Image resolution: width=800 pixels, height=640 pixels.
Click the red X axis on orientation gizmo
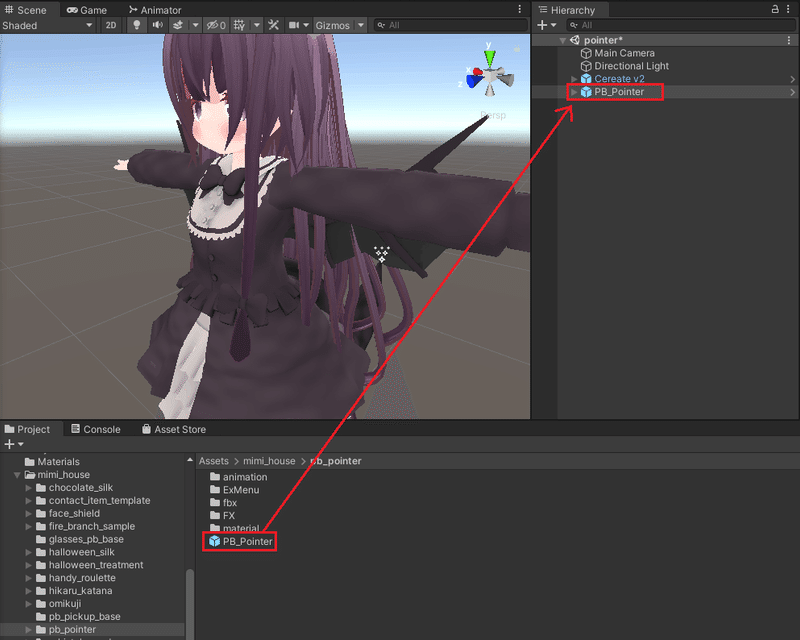pos(477,72)
